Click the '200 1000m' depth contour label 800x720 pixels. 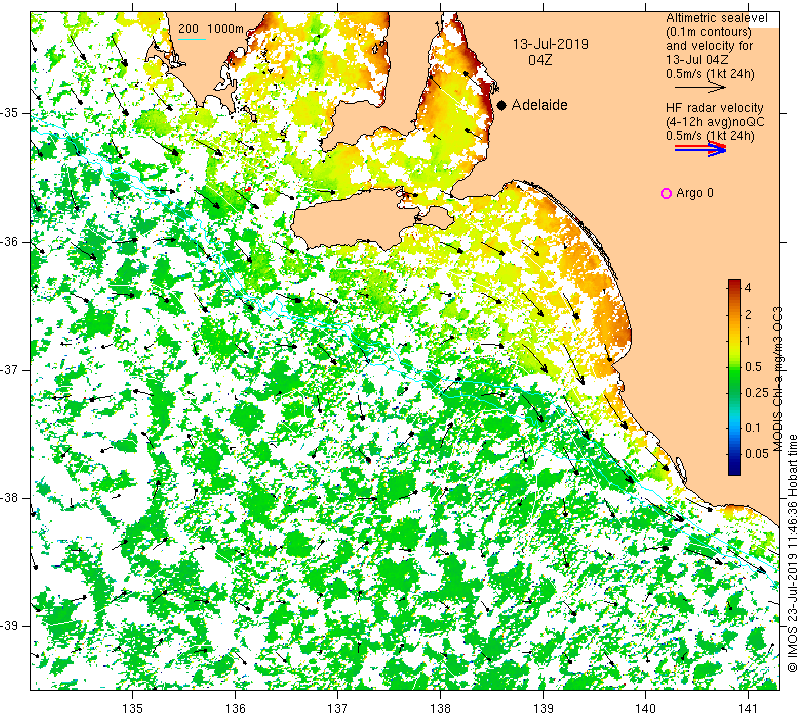[x=211, y=29]
